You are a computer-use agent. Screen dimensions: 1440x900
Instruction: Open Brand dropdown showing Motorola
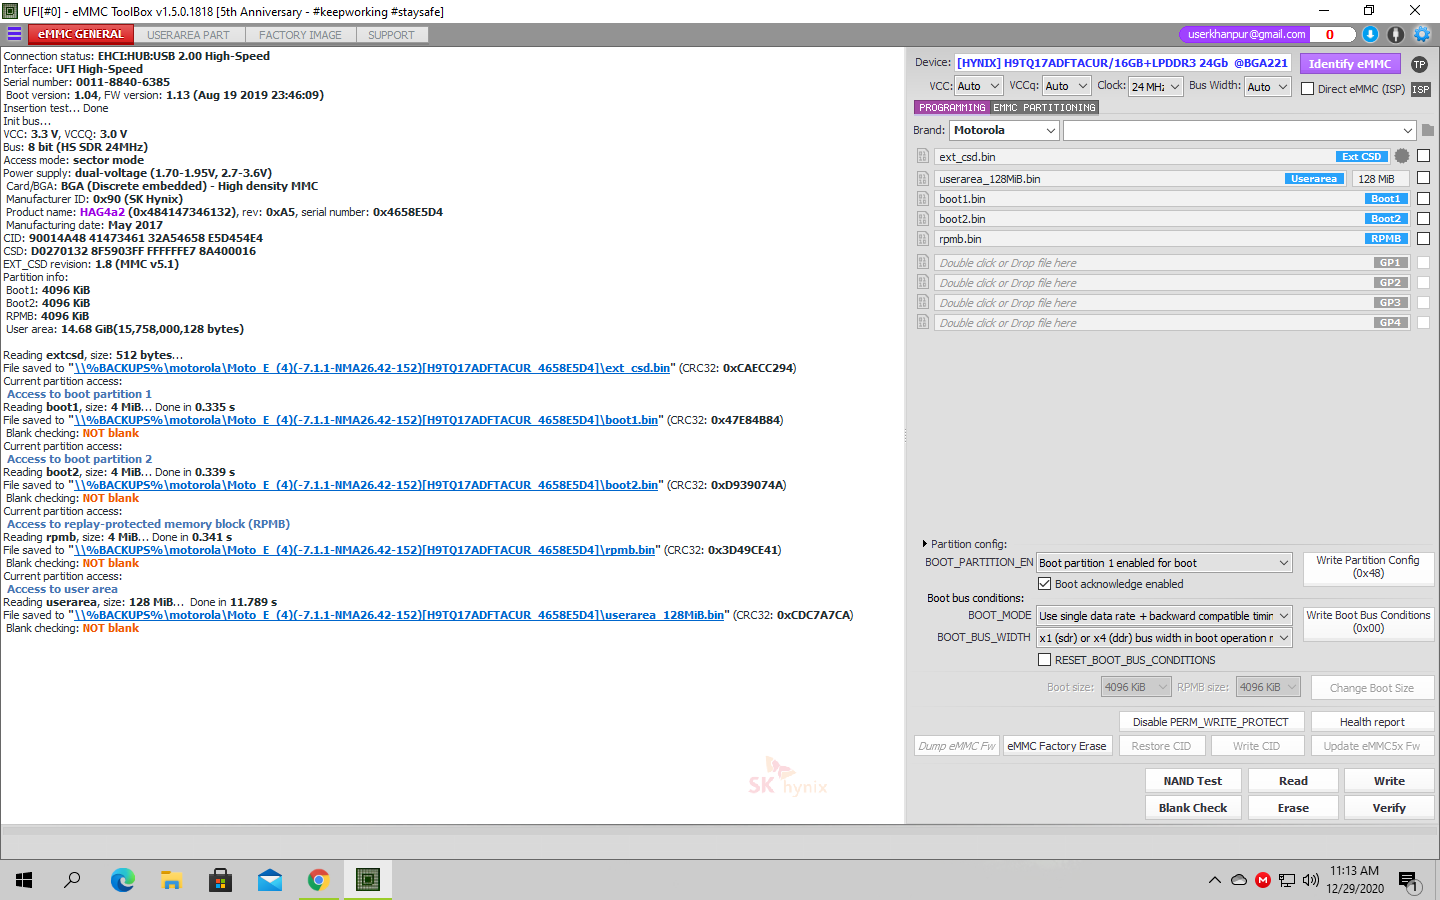1004,130
